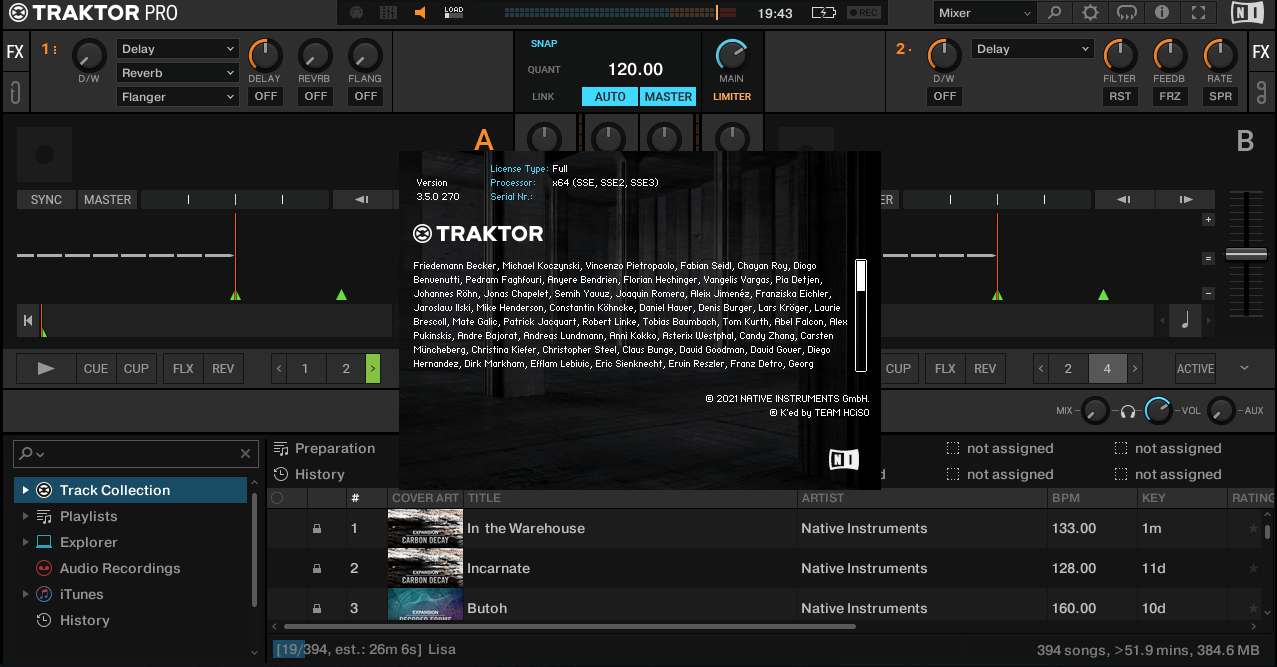This screenshot has height=667, width=1277.
Task: Click the orange speaker icon in header
Action: pos(420,13)
